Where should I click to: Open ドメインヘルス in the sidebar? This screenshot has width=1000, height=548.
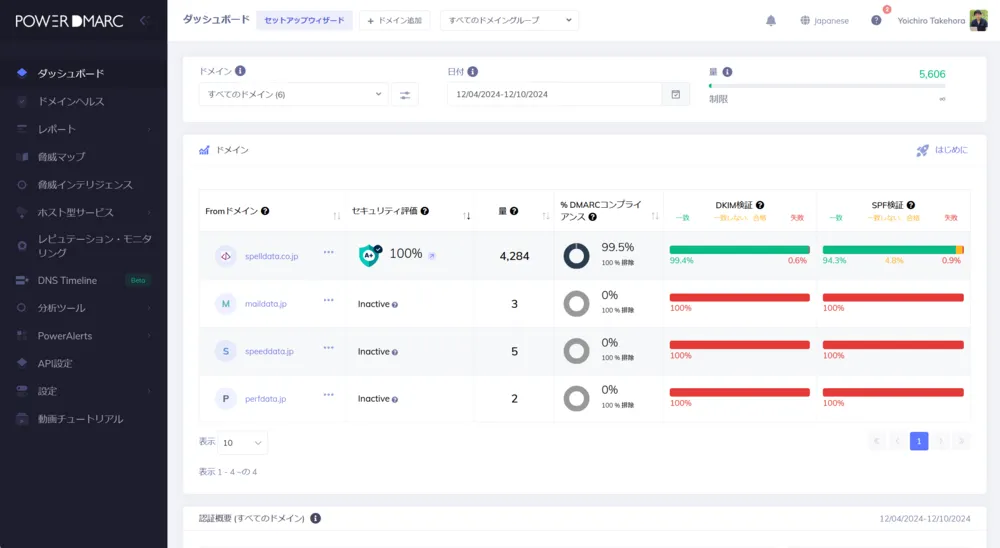pyautogui.click(x=71, y=101)
